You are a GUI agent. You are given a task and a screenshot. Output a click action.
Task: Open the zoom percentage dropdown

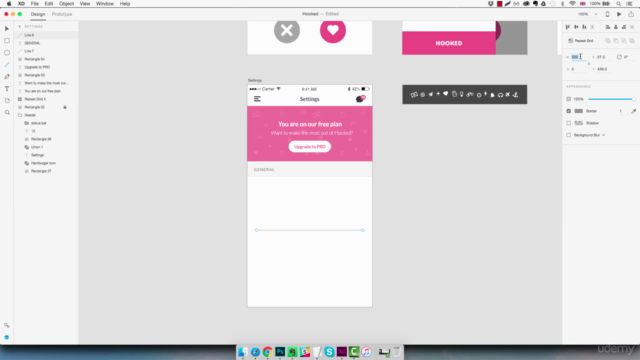596,14
